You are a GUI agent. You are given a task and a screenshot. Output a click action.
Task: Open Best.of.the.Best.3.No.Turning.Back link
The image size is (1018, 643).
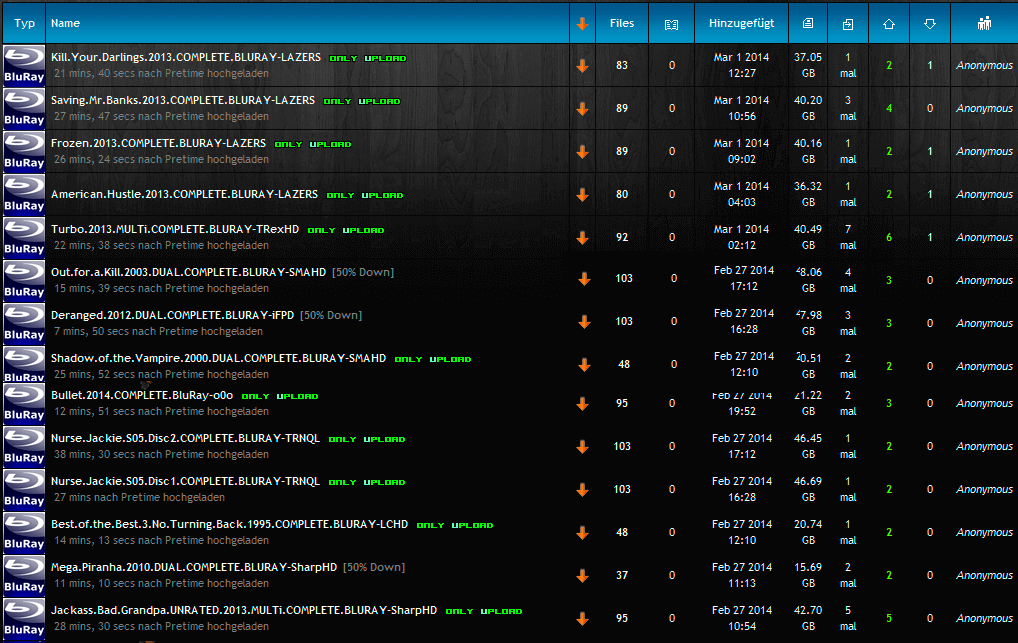click(229, 524)
